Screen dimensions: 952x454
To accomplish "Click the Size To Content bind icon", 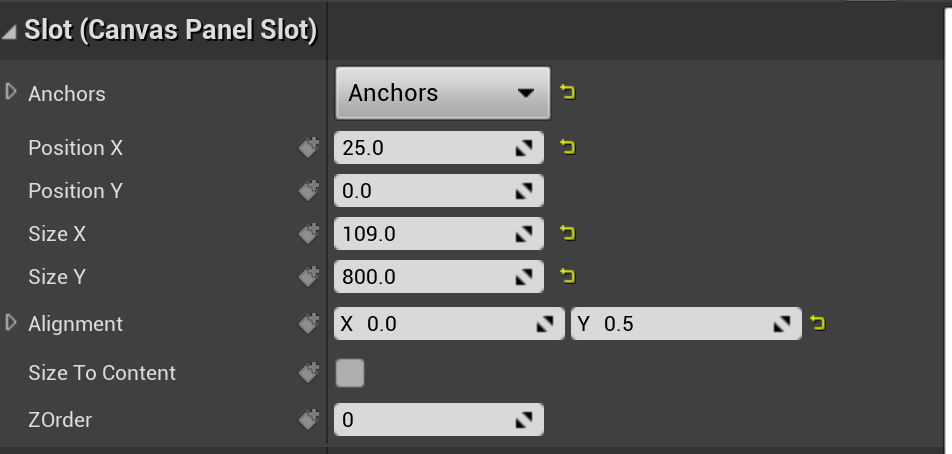I will tap(308, 373).
